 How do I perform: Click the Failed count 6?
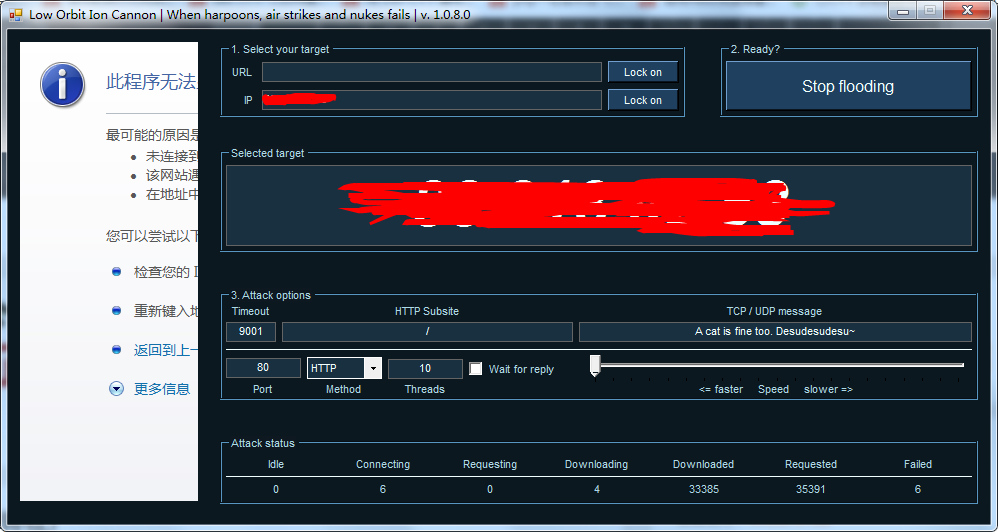point(918,489)
